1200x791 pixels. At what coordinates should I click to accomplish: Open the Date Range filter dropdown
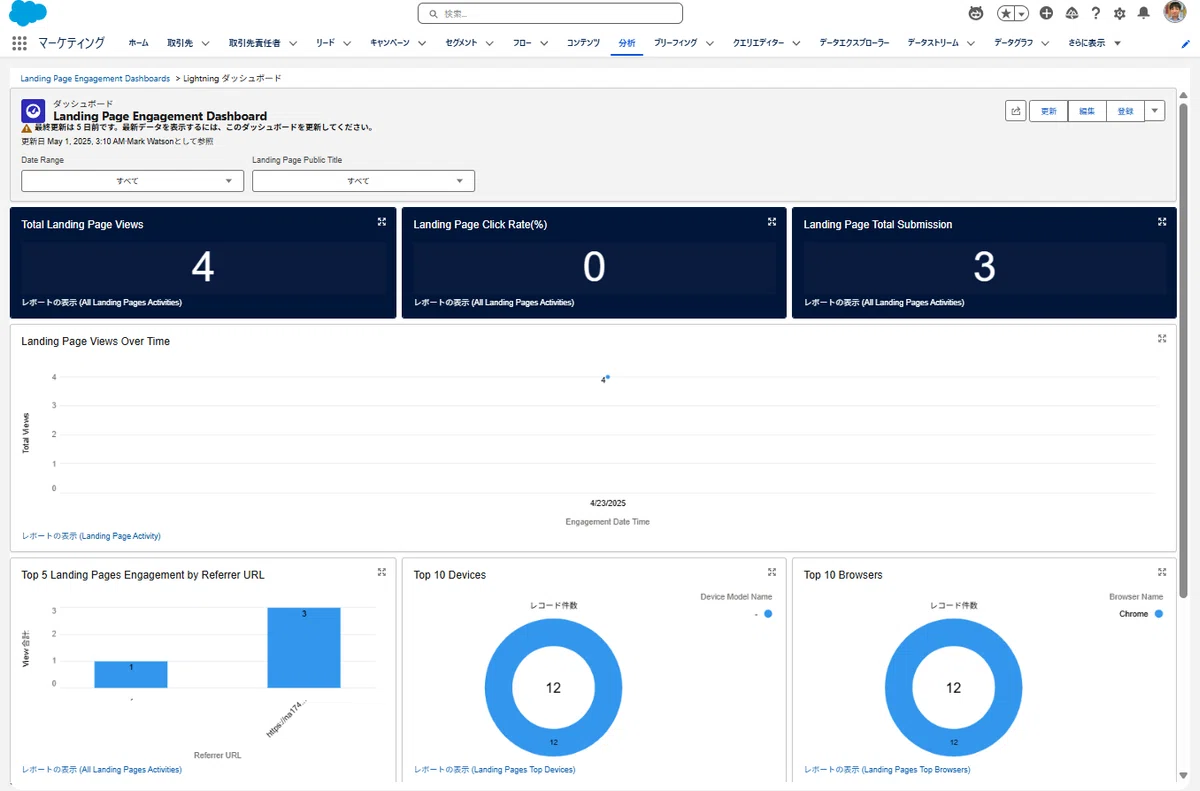(x=133, y=181)
